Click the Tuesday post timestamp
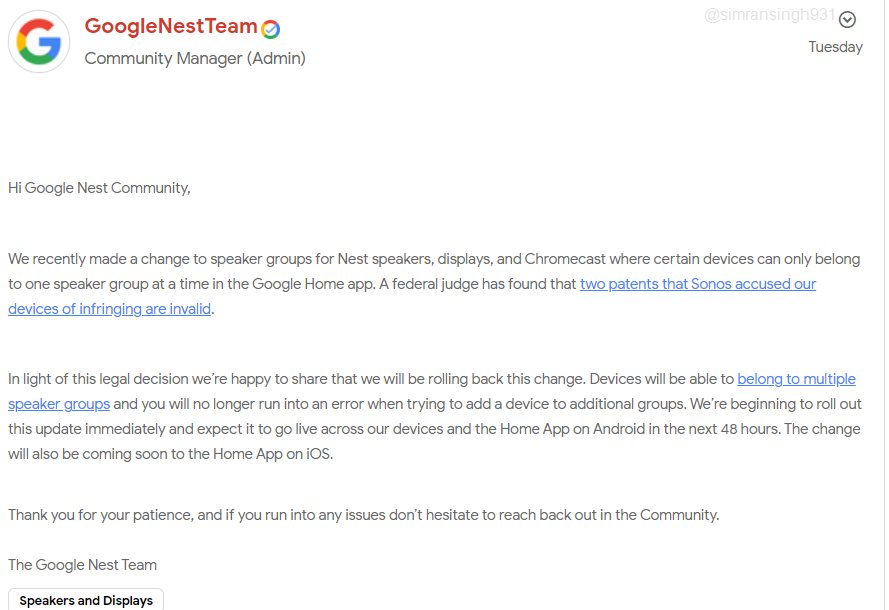Viewport: 889px width, 610px height. [x=835, y=47]
